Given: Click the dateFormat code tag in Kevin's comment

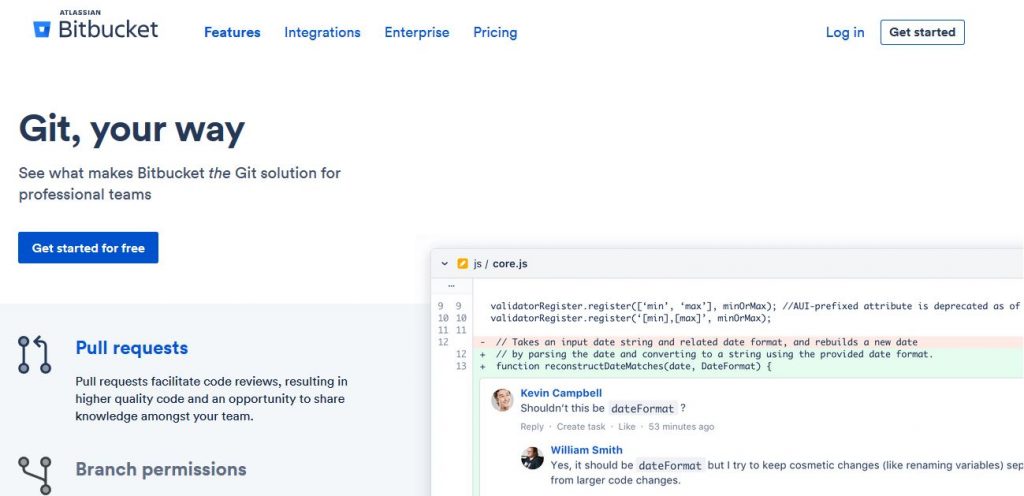Looking at the screenshot, I should pos(642,409).
